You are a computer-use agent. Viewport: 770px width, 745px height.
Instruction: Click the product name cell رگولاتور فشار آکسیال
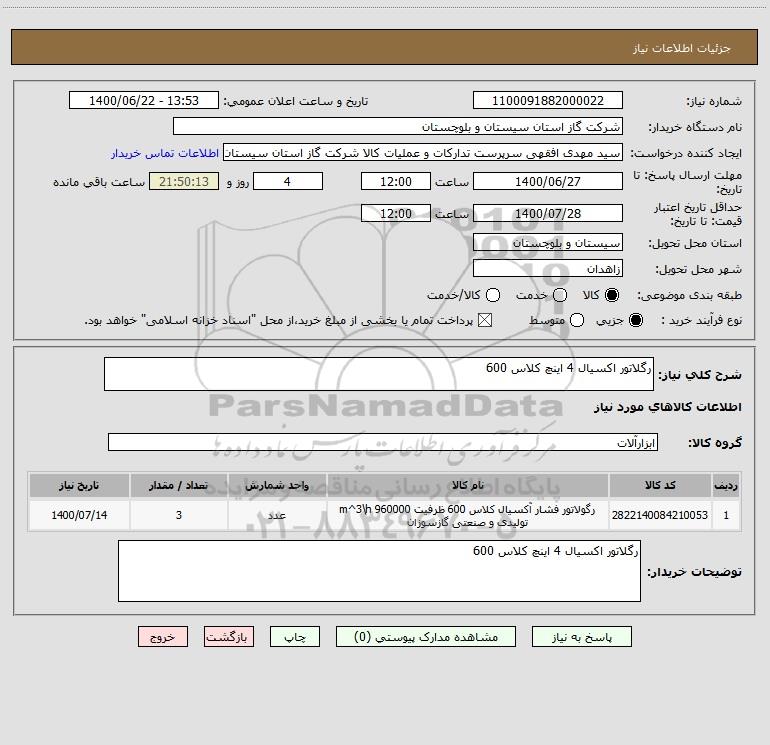point(468,515)
